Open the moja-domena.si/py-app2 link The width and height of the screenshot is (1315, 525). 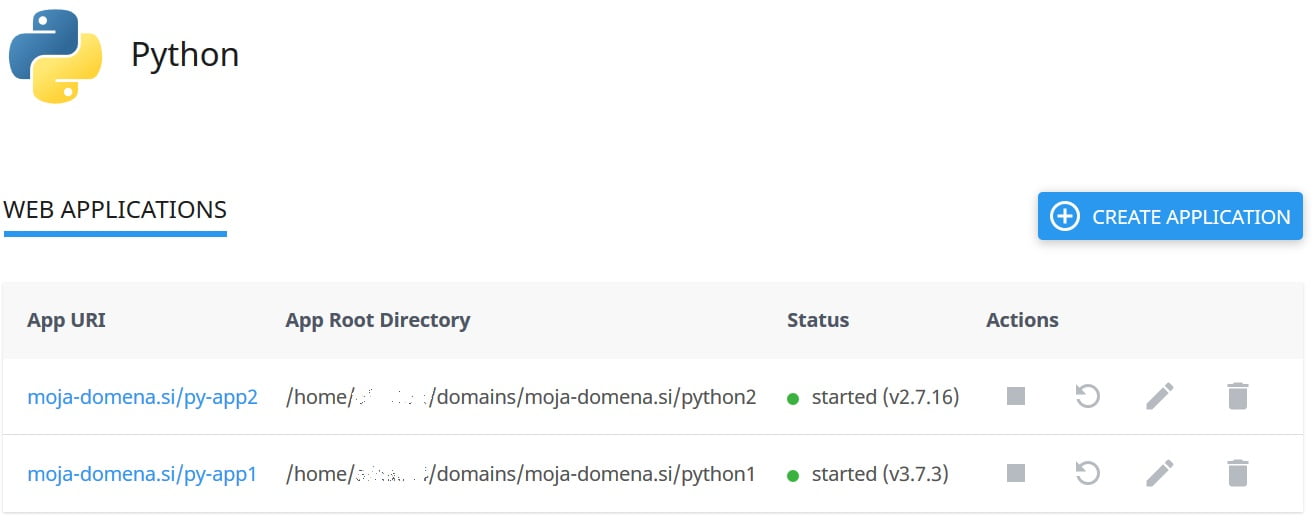(x=142, y=397)
